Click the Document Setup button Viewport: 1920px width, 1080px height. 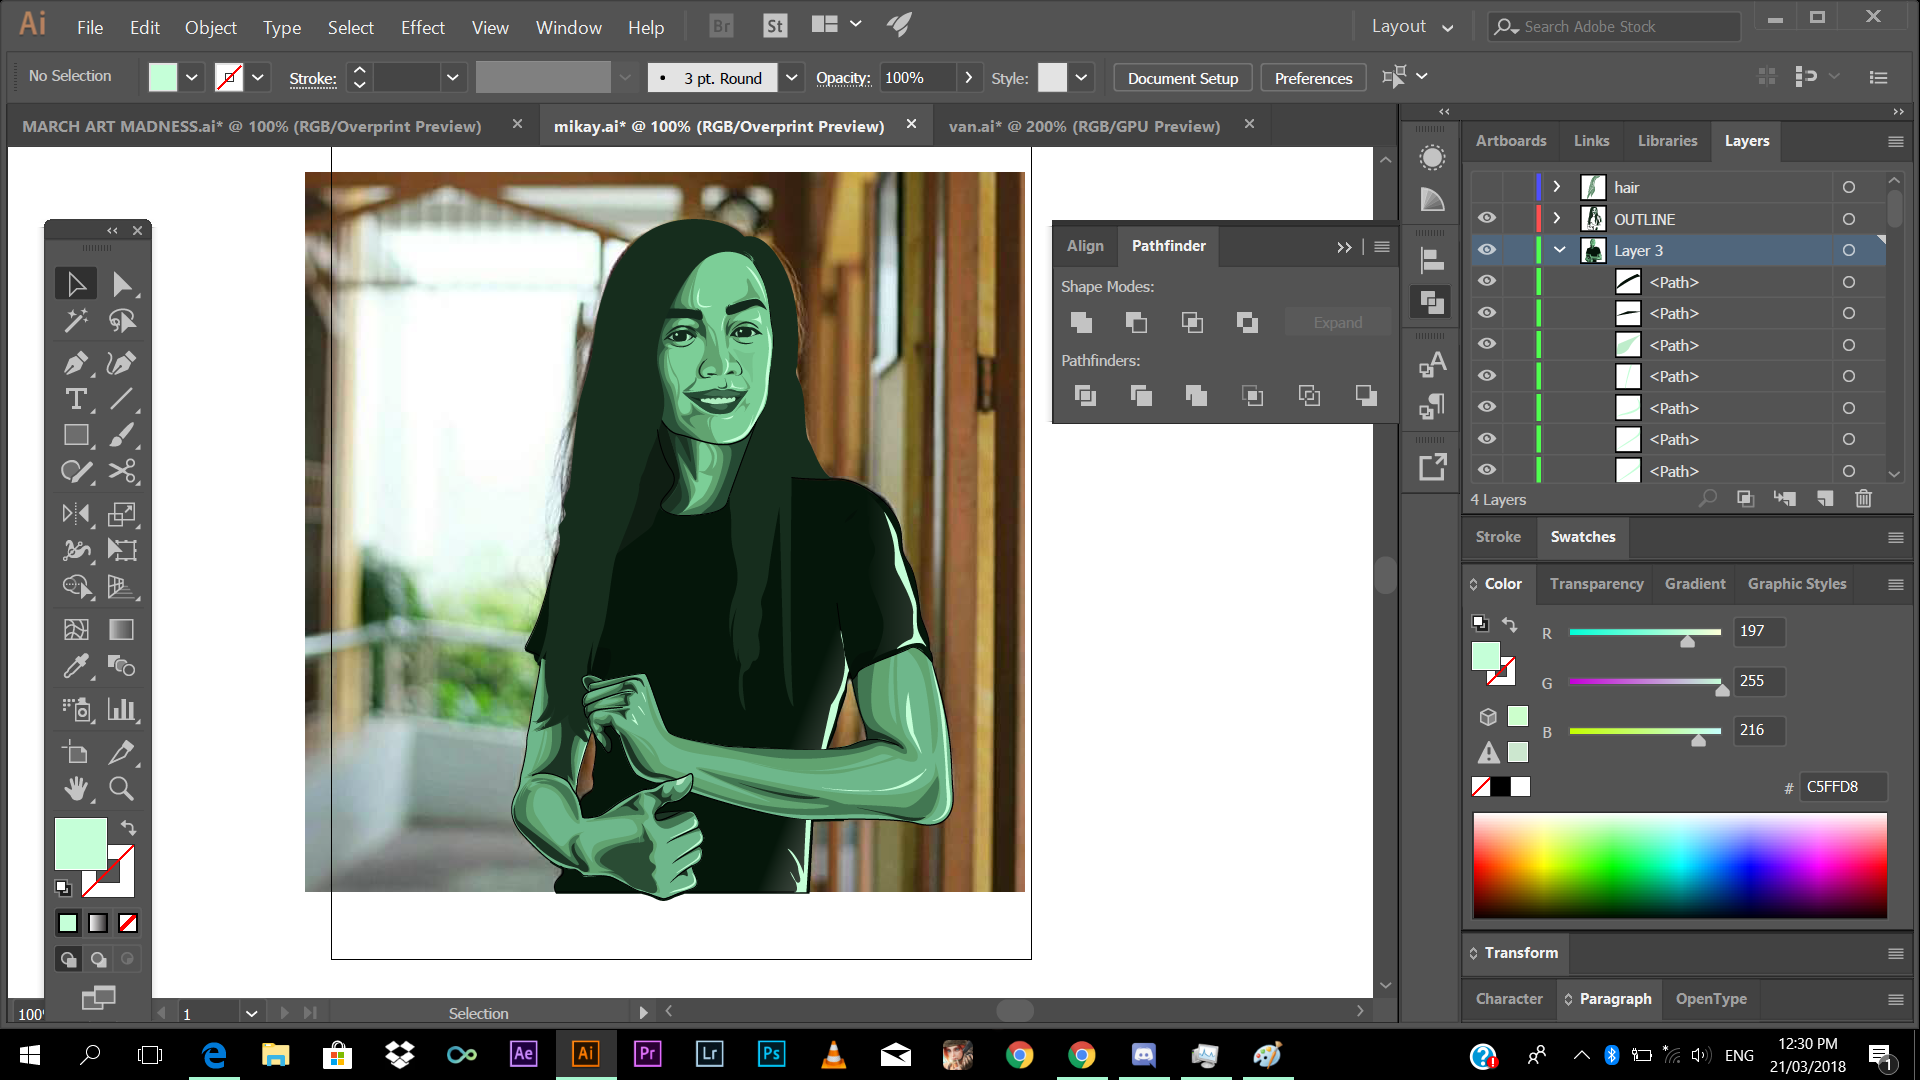coord(1182,78)
